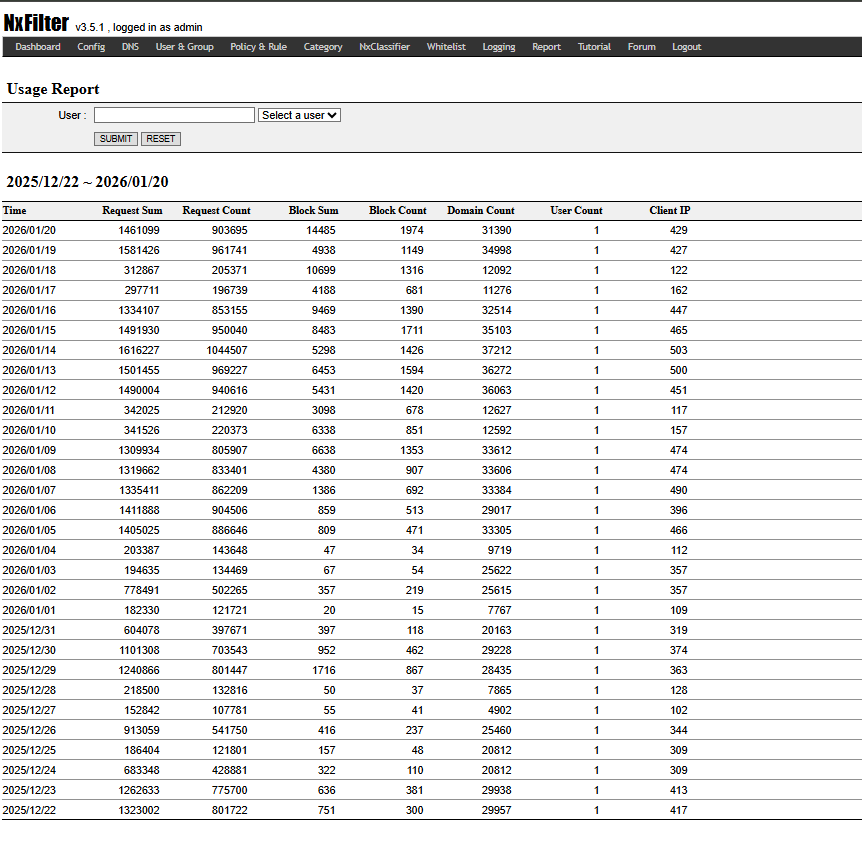Select request count 1044507
Viewport: 862px width, 852px height.
point(226,350)
